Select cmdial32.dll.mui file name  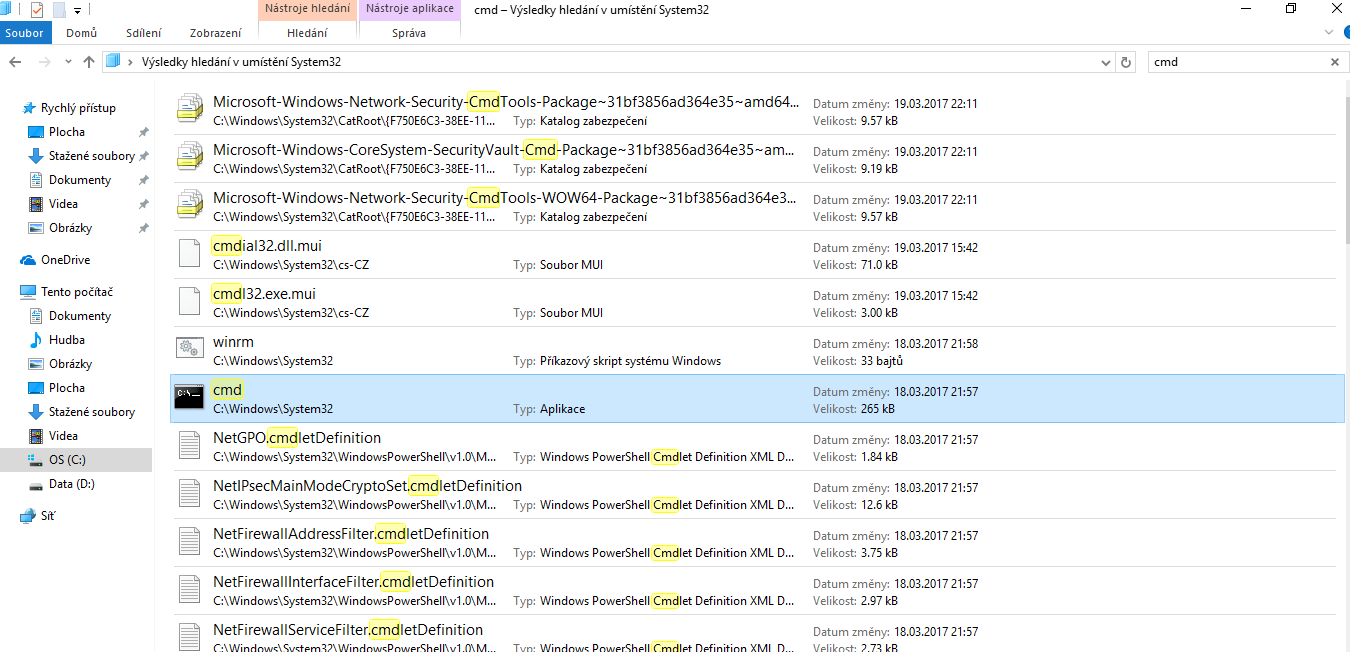(x=267, y=246)
